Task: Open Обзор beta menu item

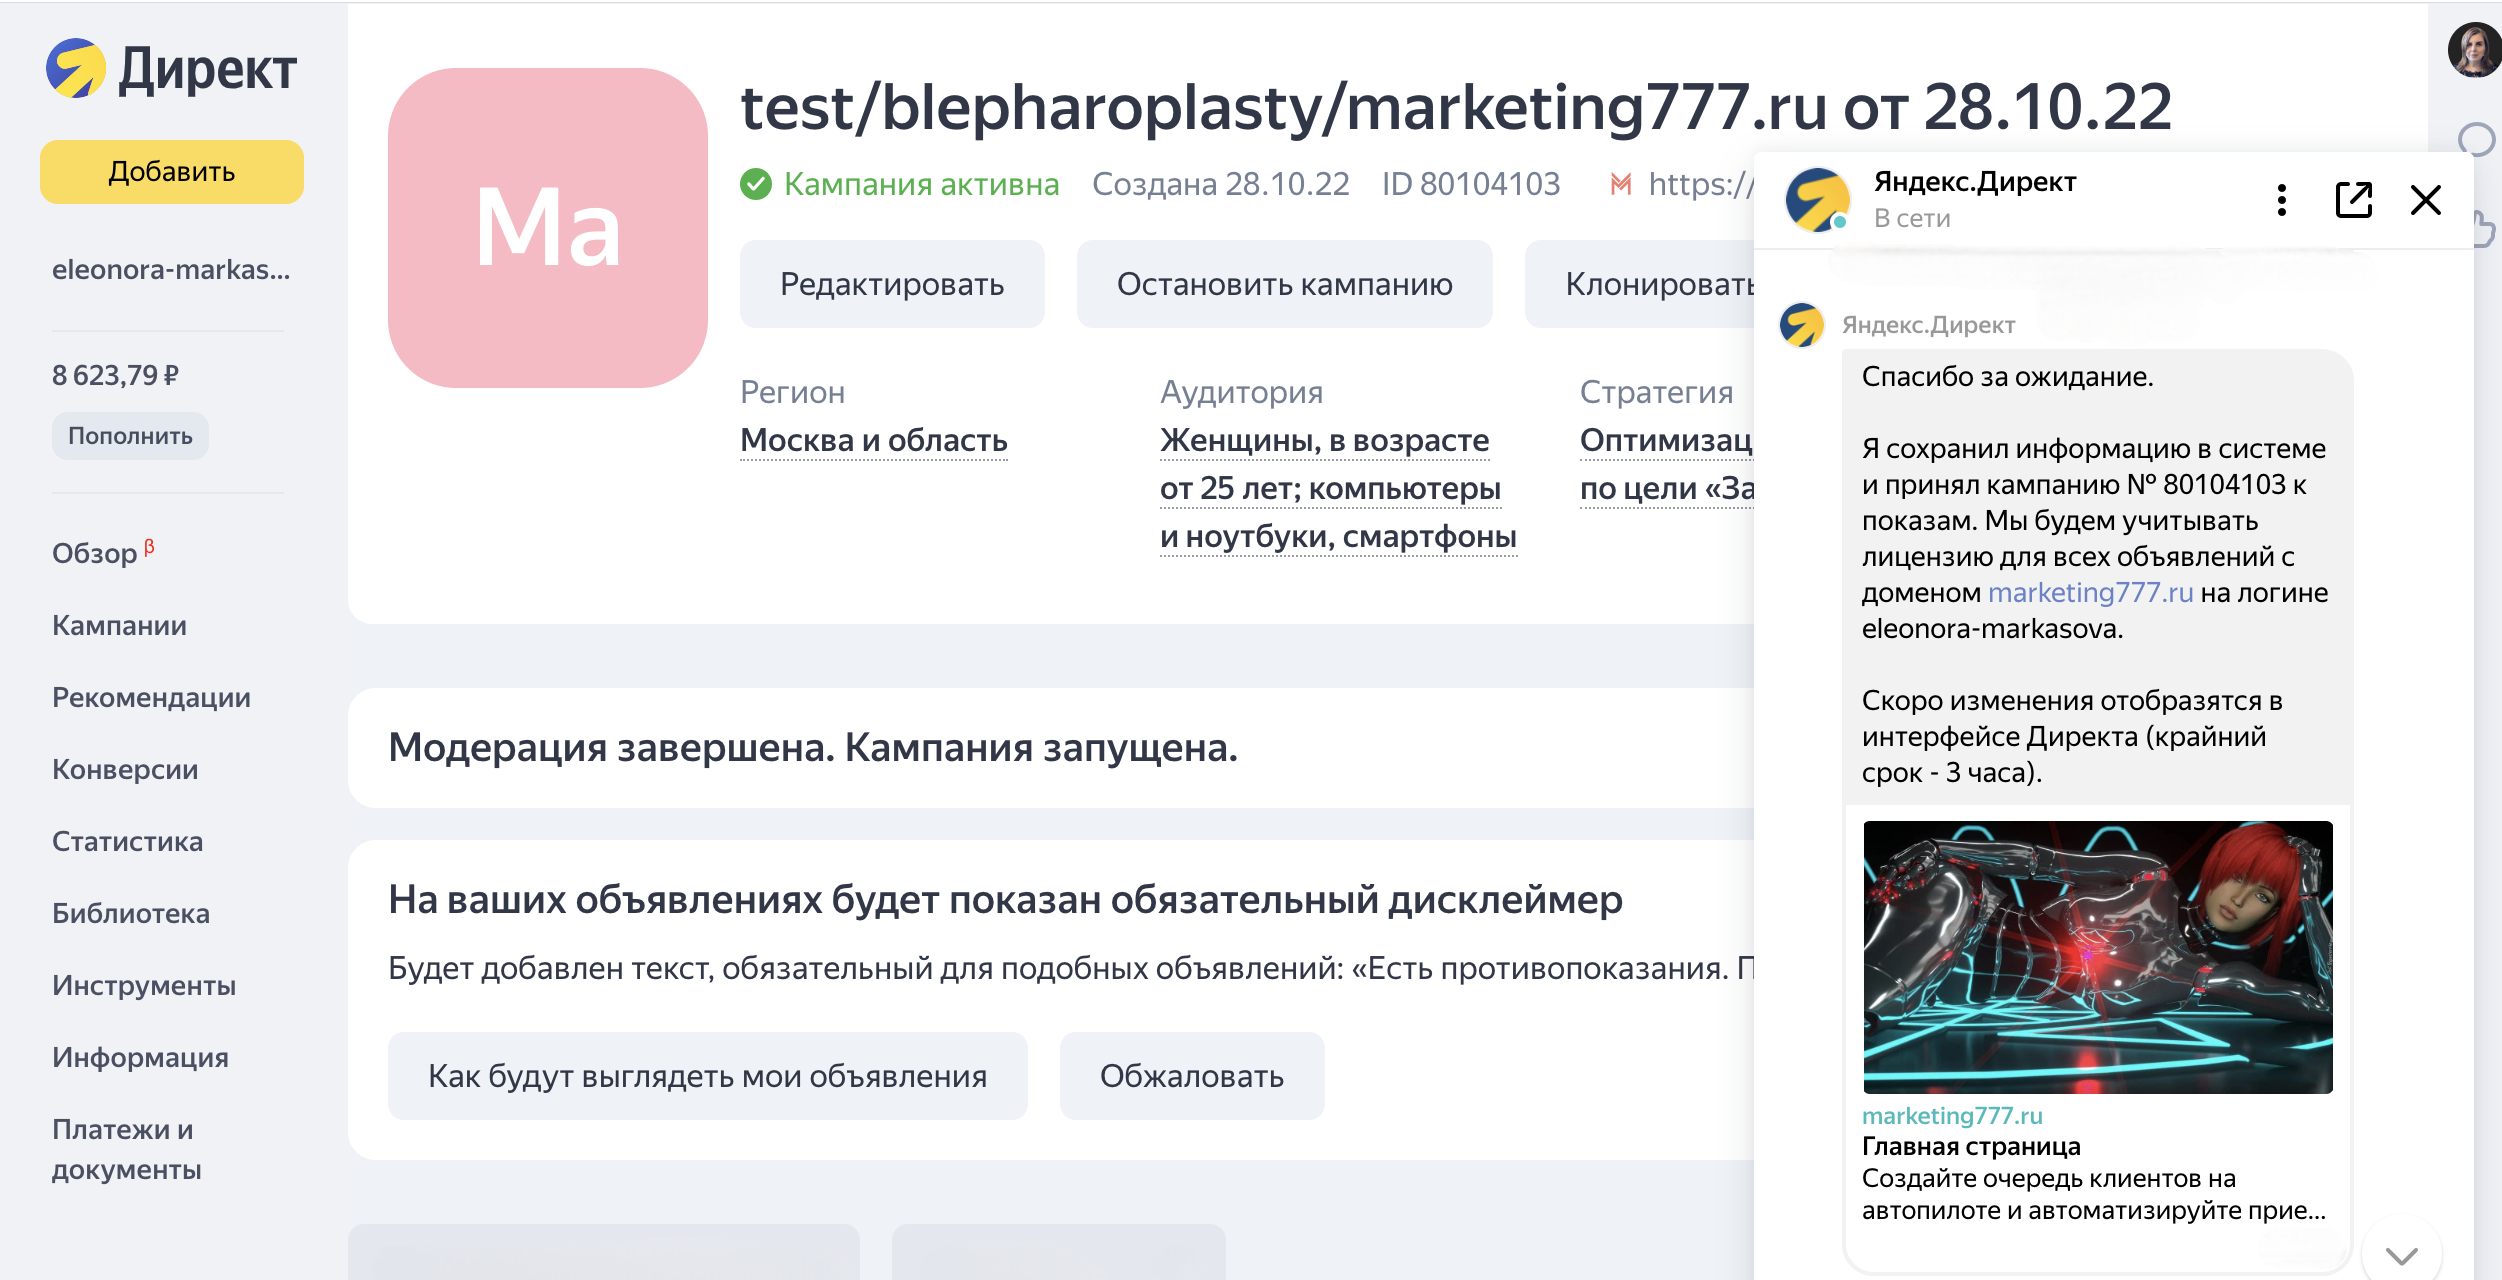Action: coord(95,553)
